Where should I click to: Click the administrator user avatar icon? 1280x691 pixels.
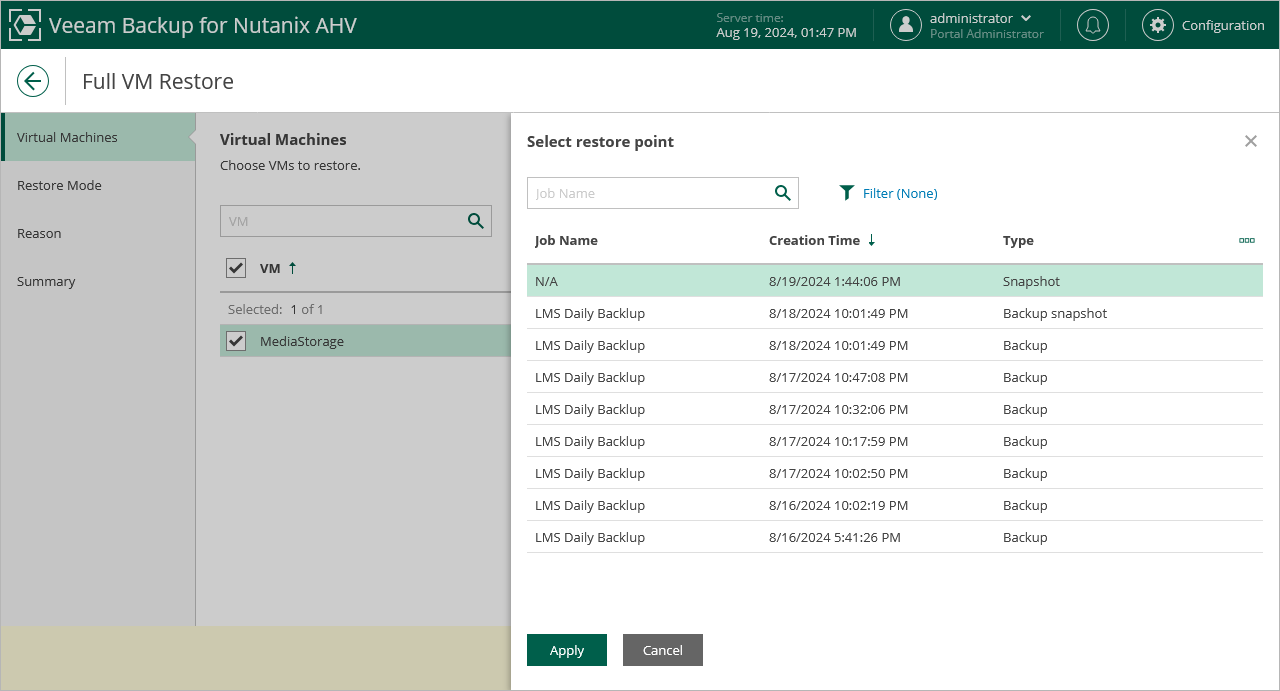tap(906, 25)
